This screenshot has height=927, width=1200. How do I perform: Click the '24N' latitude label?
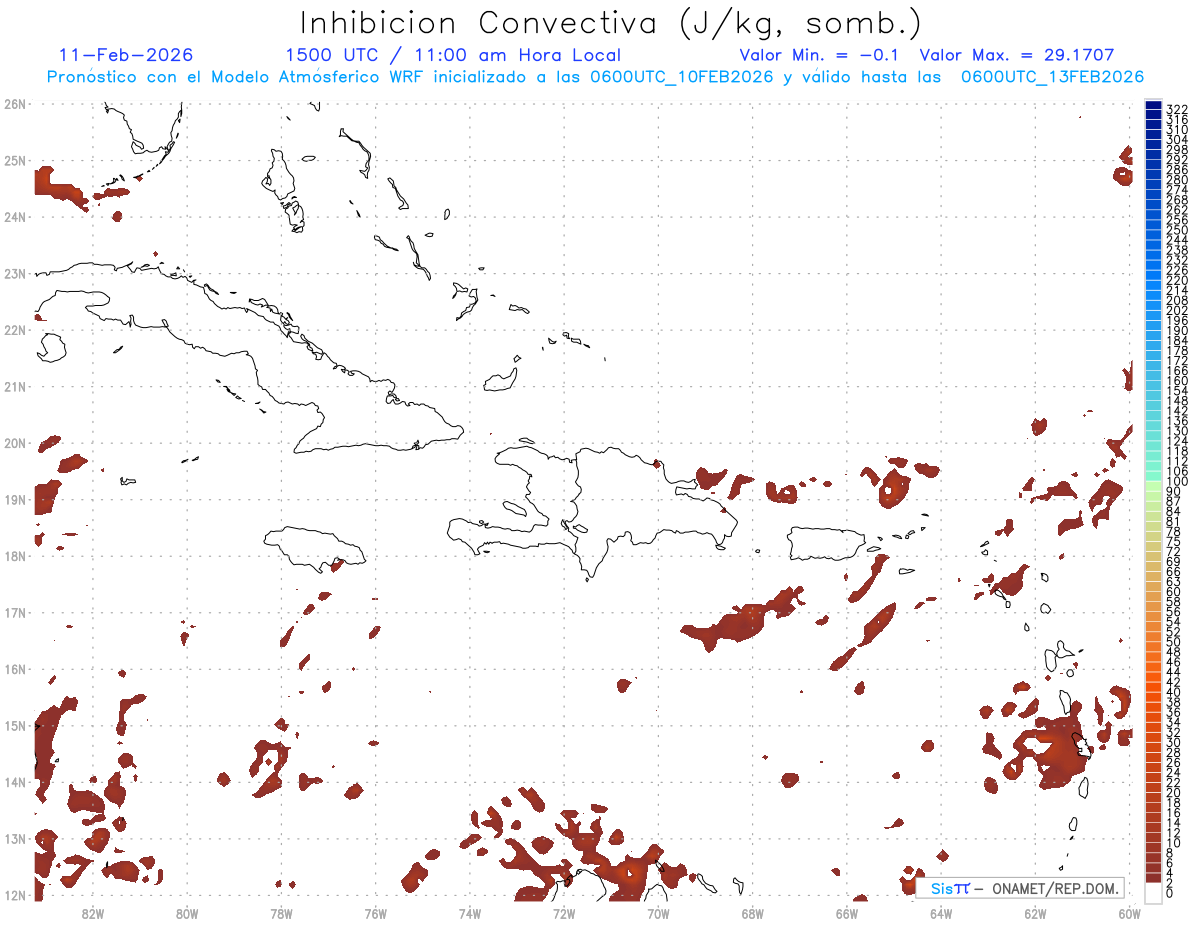[15, 217]
